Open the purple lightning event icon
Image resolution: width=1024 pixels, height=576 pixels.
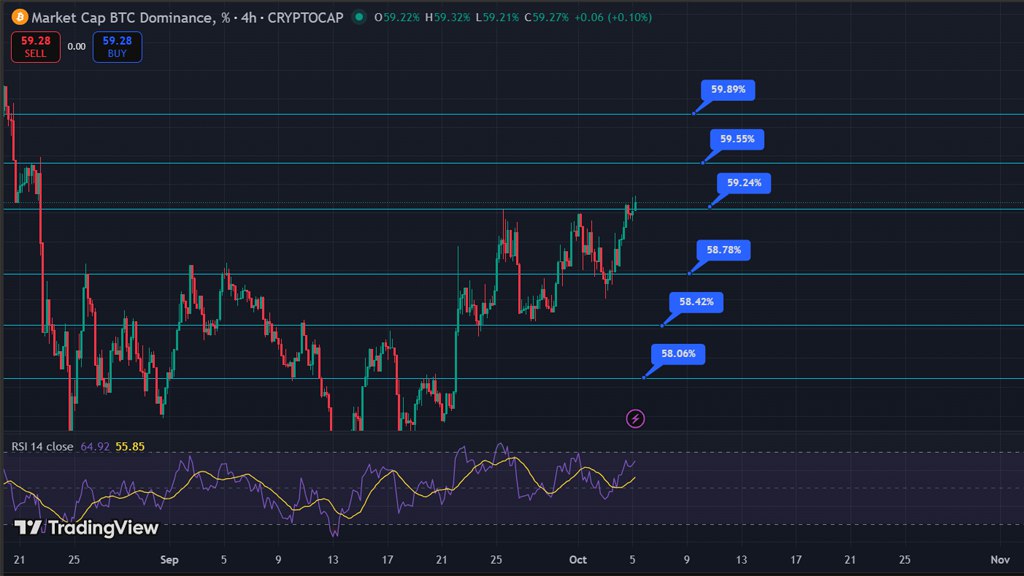(x=635, y=418)
